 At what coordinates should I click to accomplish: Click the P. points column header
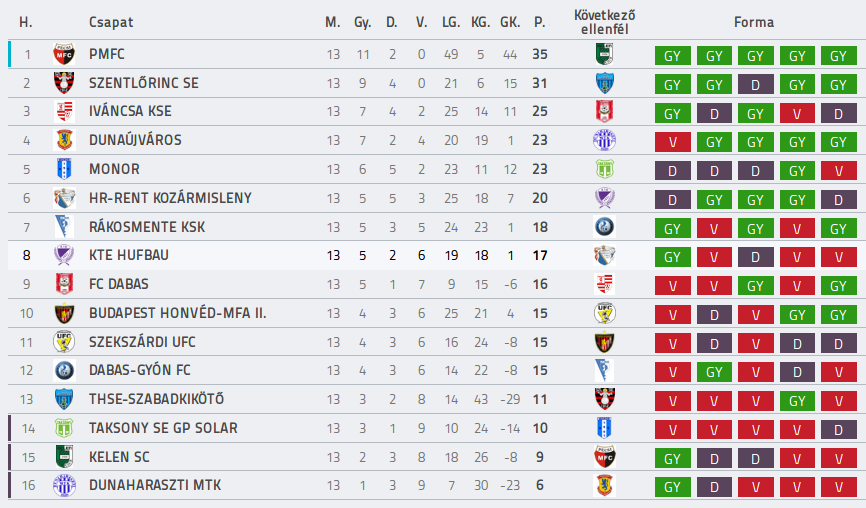pyautogui.click(x=540, y=22)
